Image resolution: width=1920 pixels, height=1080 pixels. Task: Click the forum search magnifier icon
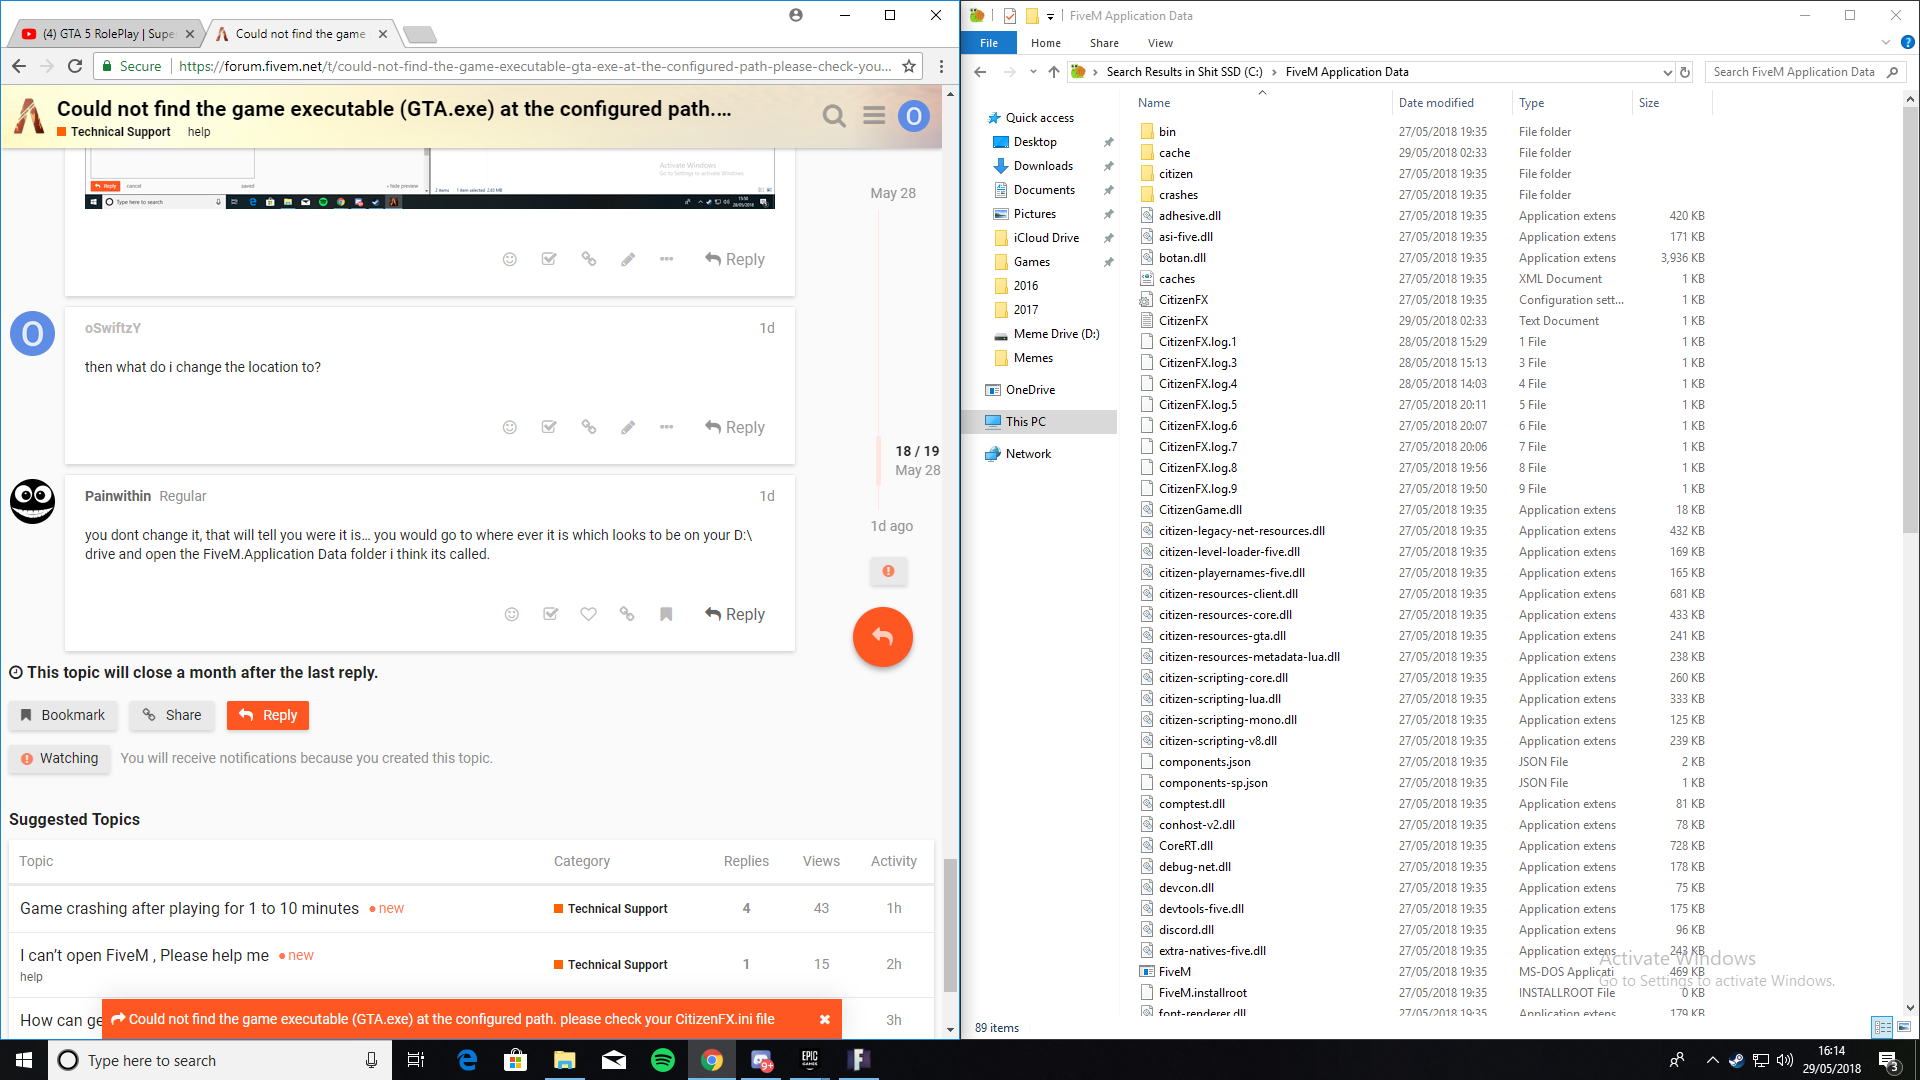pyautogui.click(x=834, y=116)
